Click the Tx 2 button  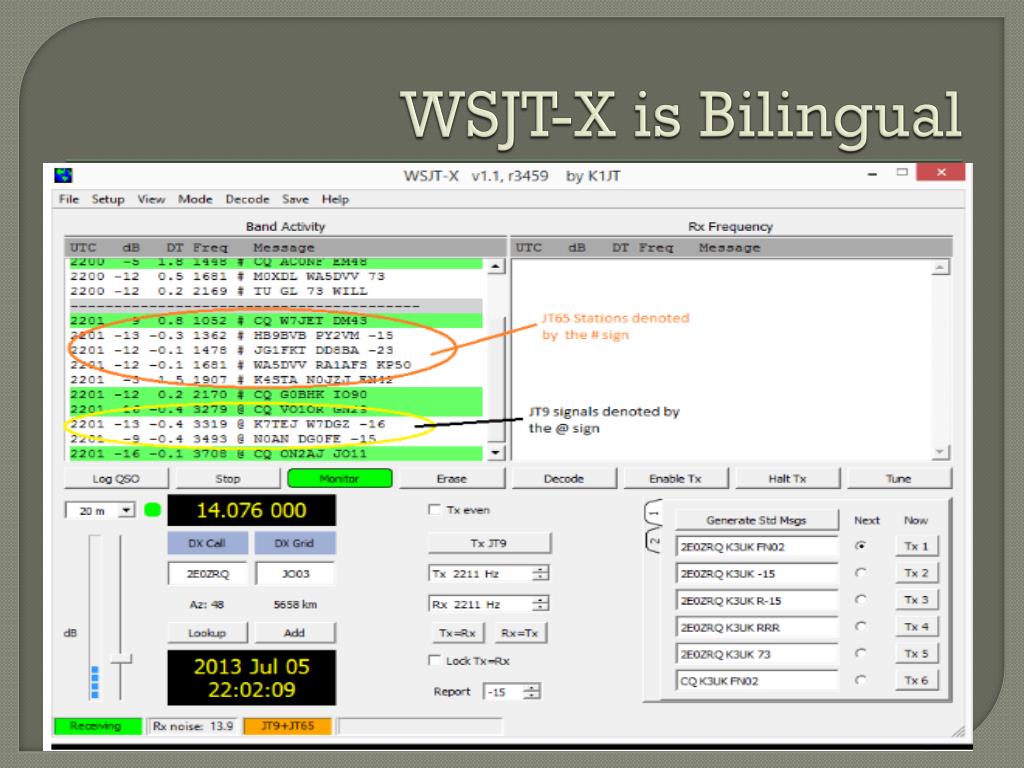pos(916,573)
